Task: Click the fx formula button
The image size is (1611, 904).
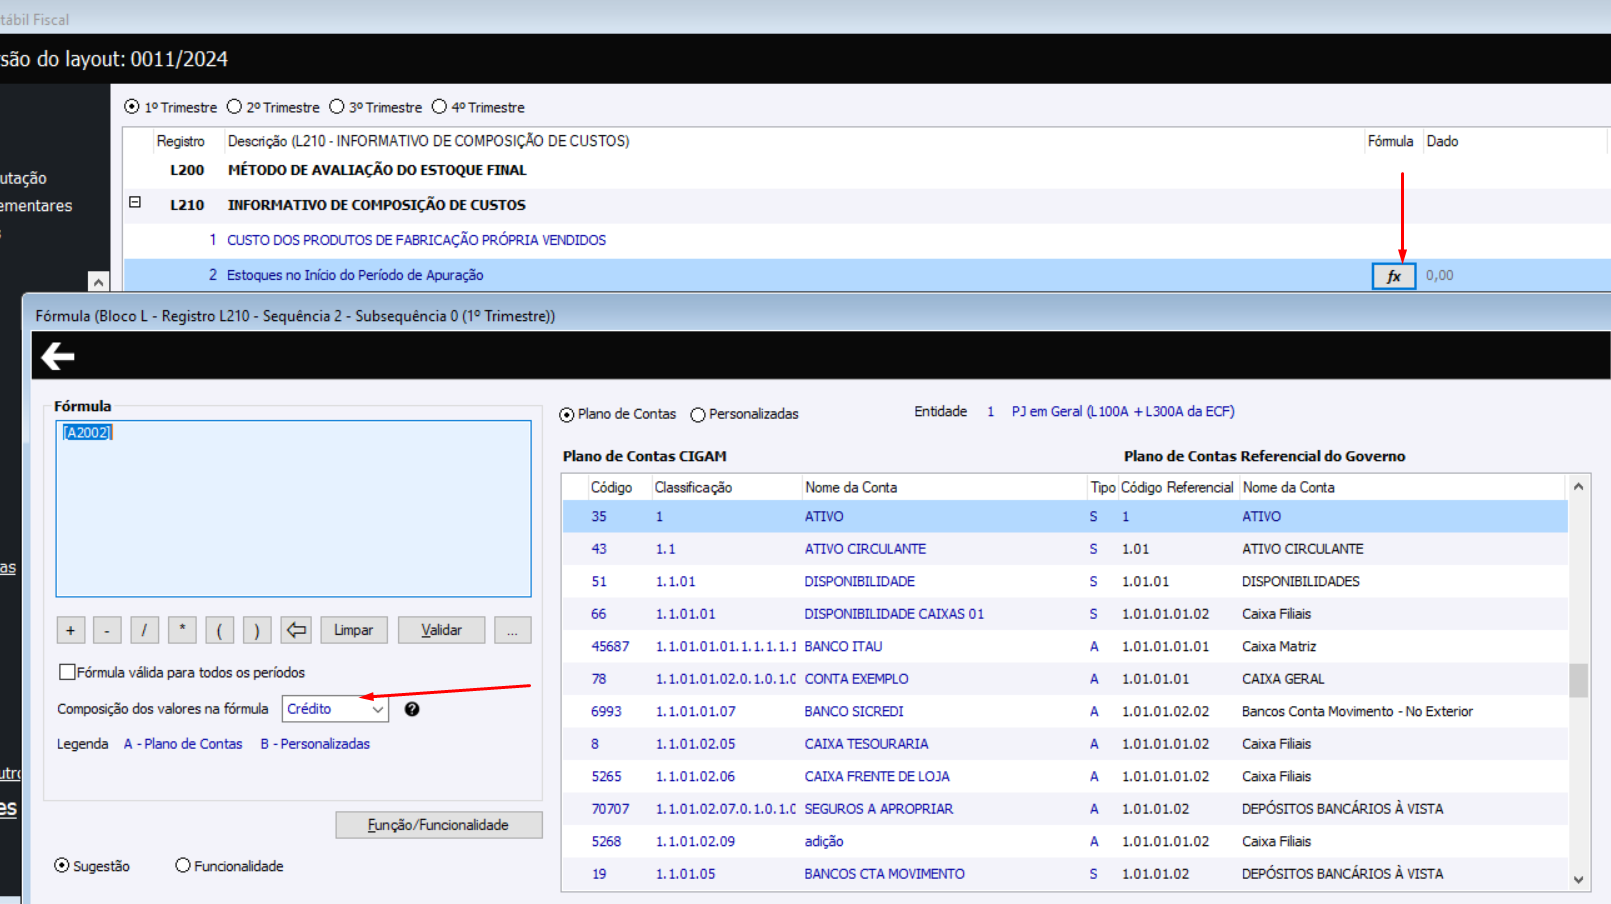Action: (x=1393, y=276)
